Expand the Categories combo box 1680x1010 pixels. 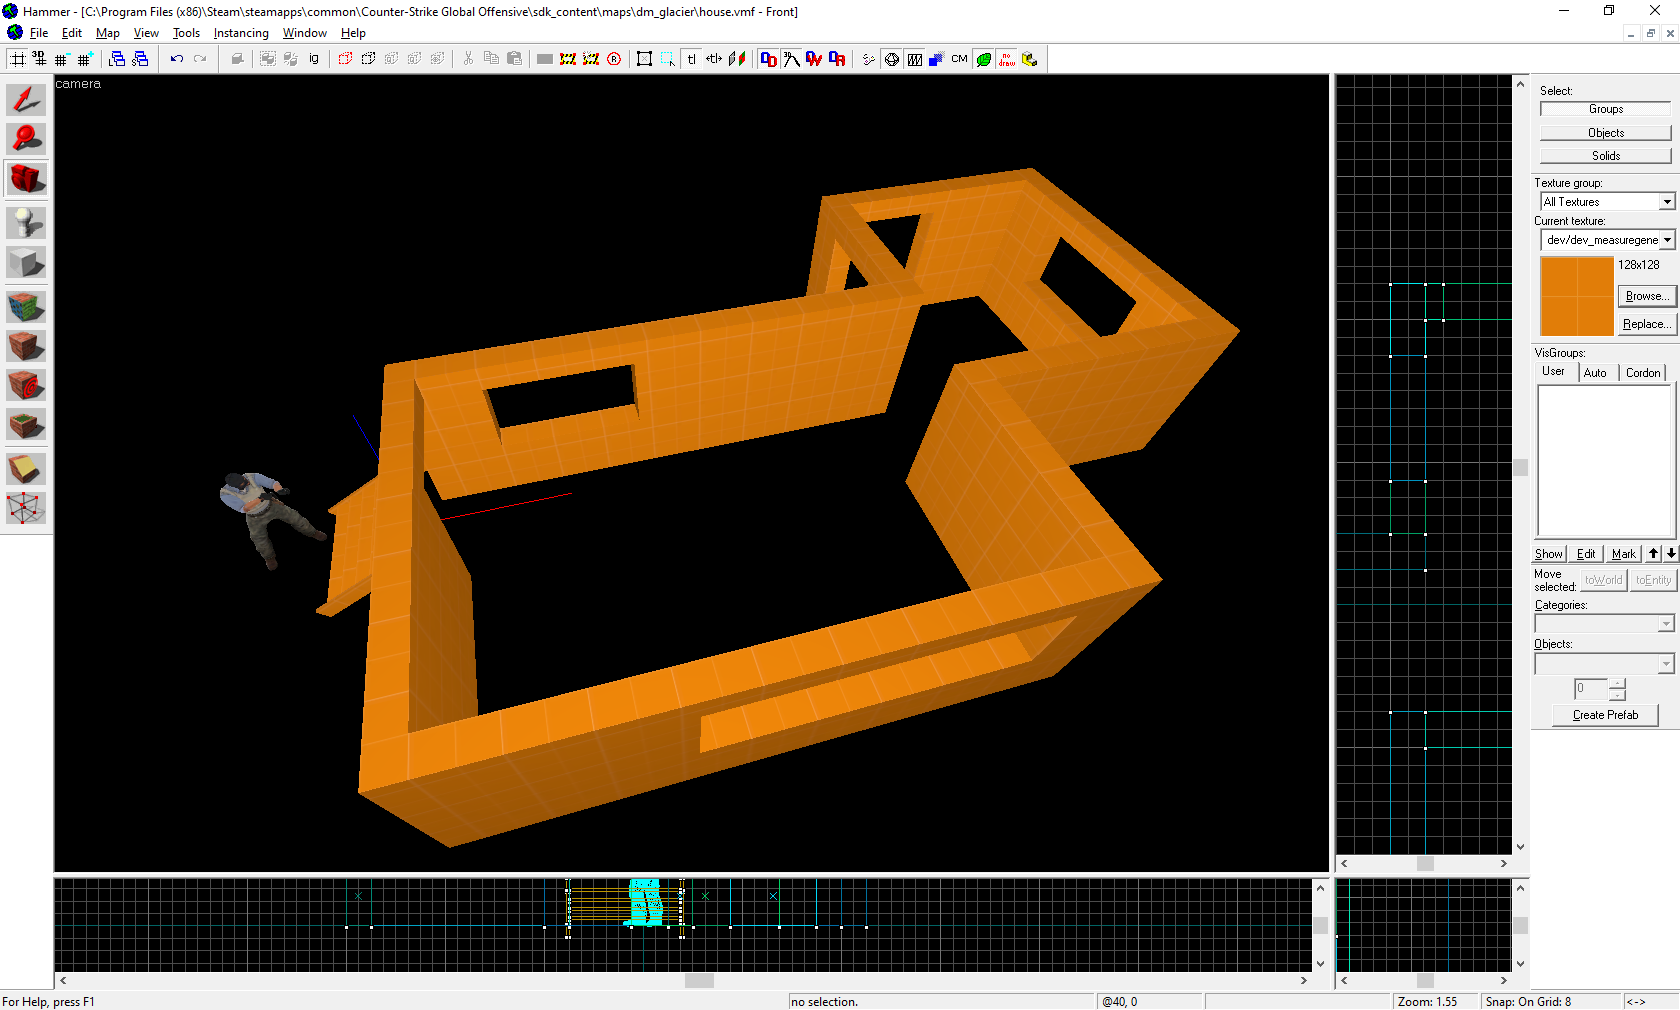pos(1665,624)
